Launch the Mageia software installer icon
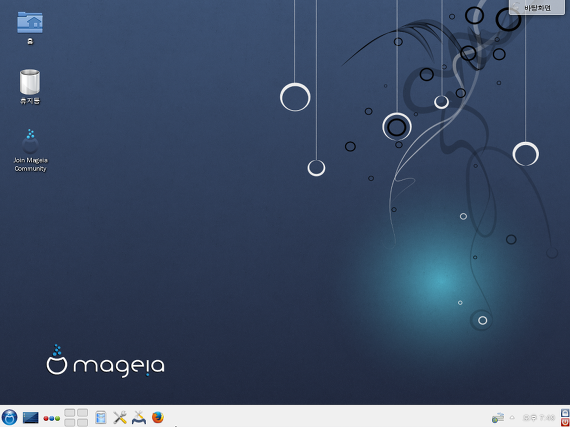Screen dimensions: 570x427 [x=139, y=418]
